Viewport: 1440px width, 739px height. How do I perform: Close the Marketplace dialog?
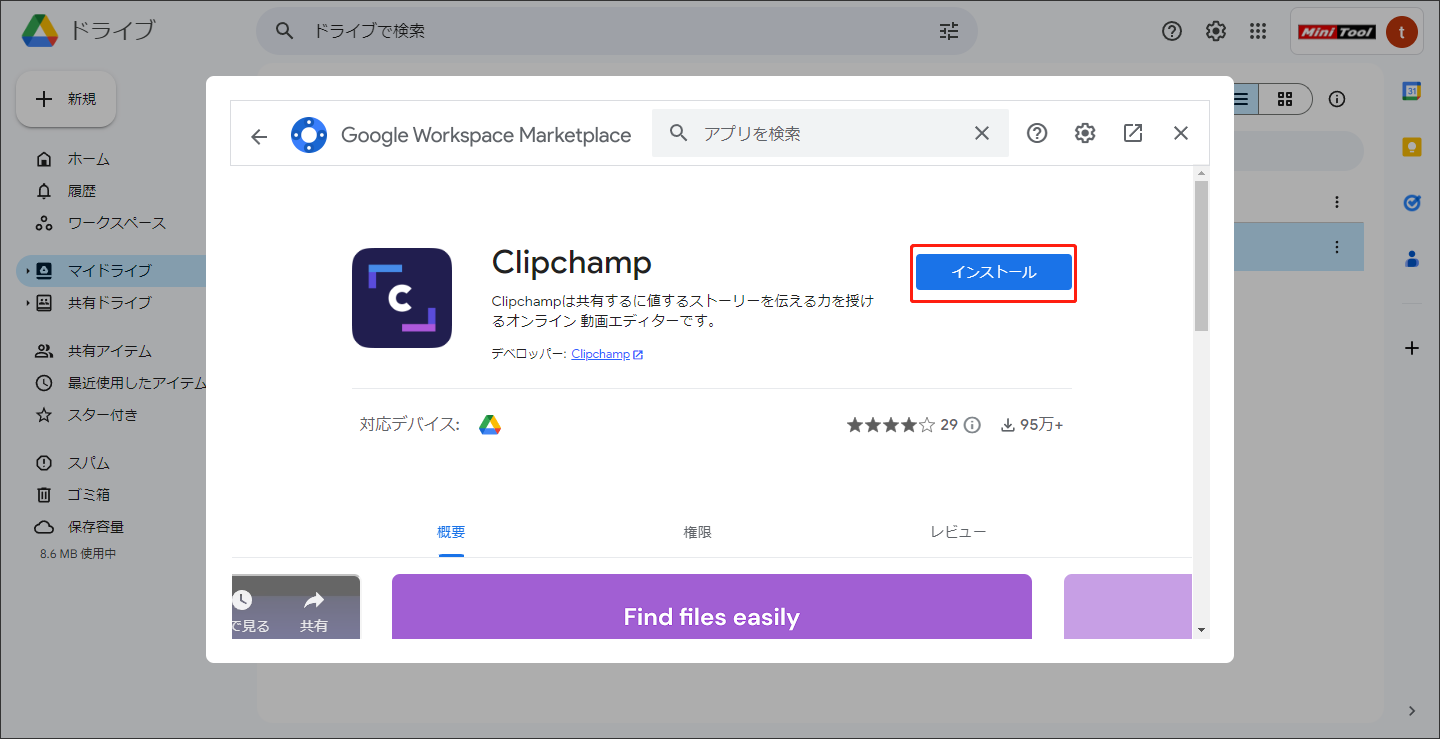coord(1181,133)
